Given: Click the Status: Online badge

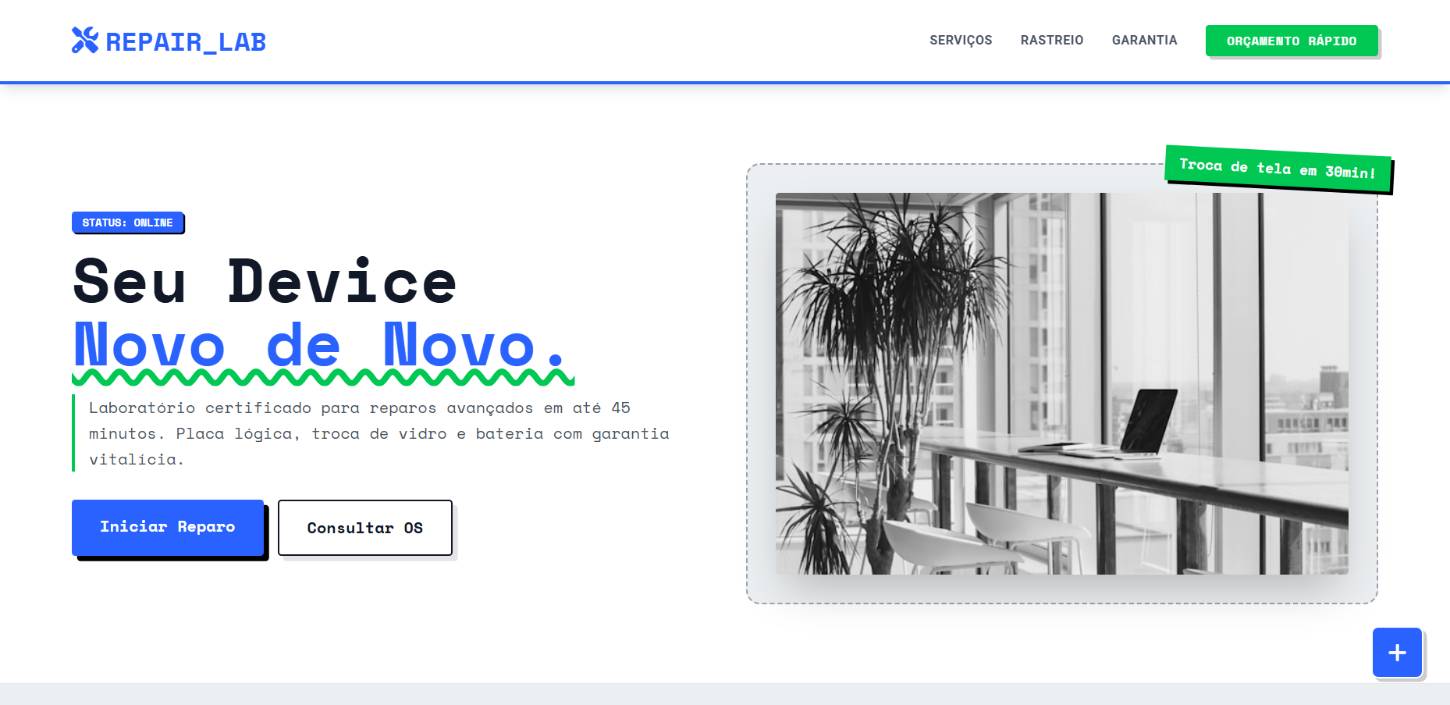Looking at the screenshot, I should pos(127,222).
